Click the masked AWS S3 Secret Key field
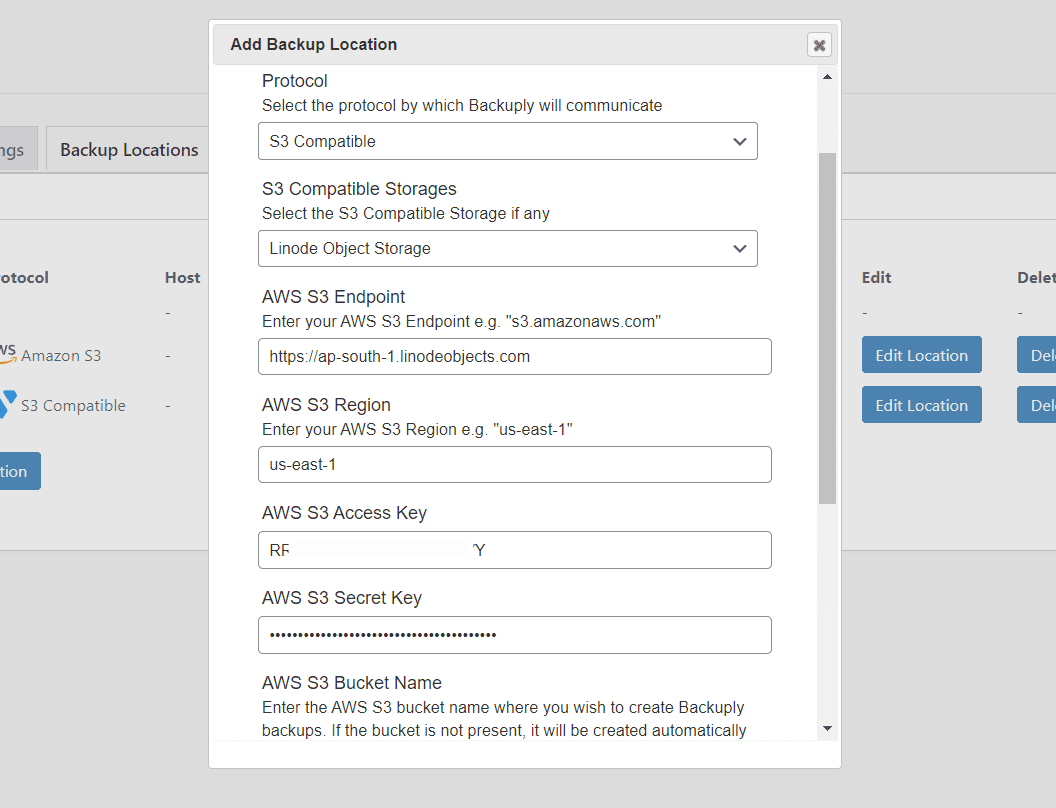Image resolution: width=1056 pixels, height=808 pixels. [x=514, y=635]
